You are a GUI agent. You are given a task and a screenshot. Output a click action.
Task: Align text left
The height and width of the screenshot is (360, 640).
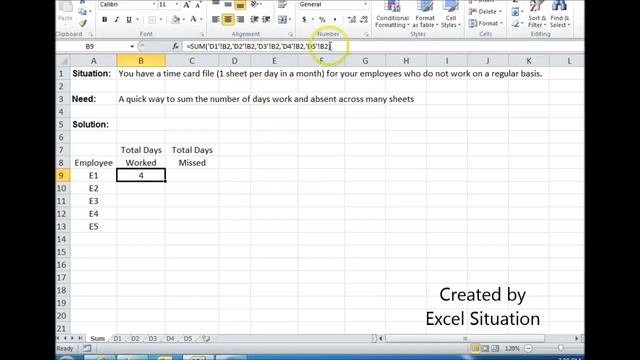(x=216, y=20)
